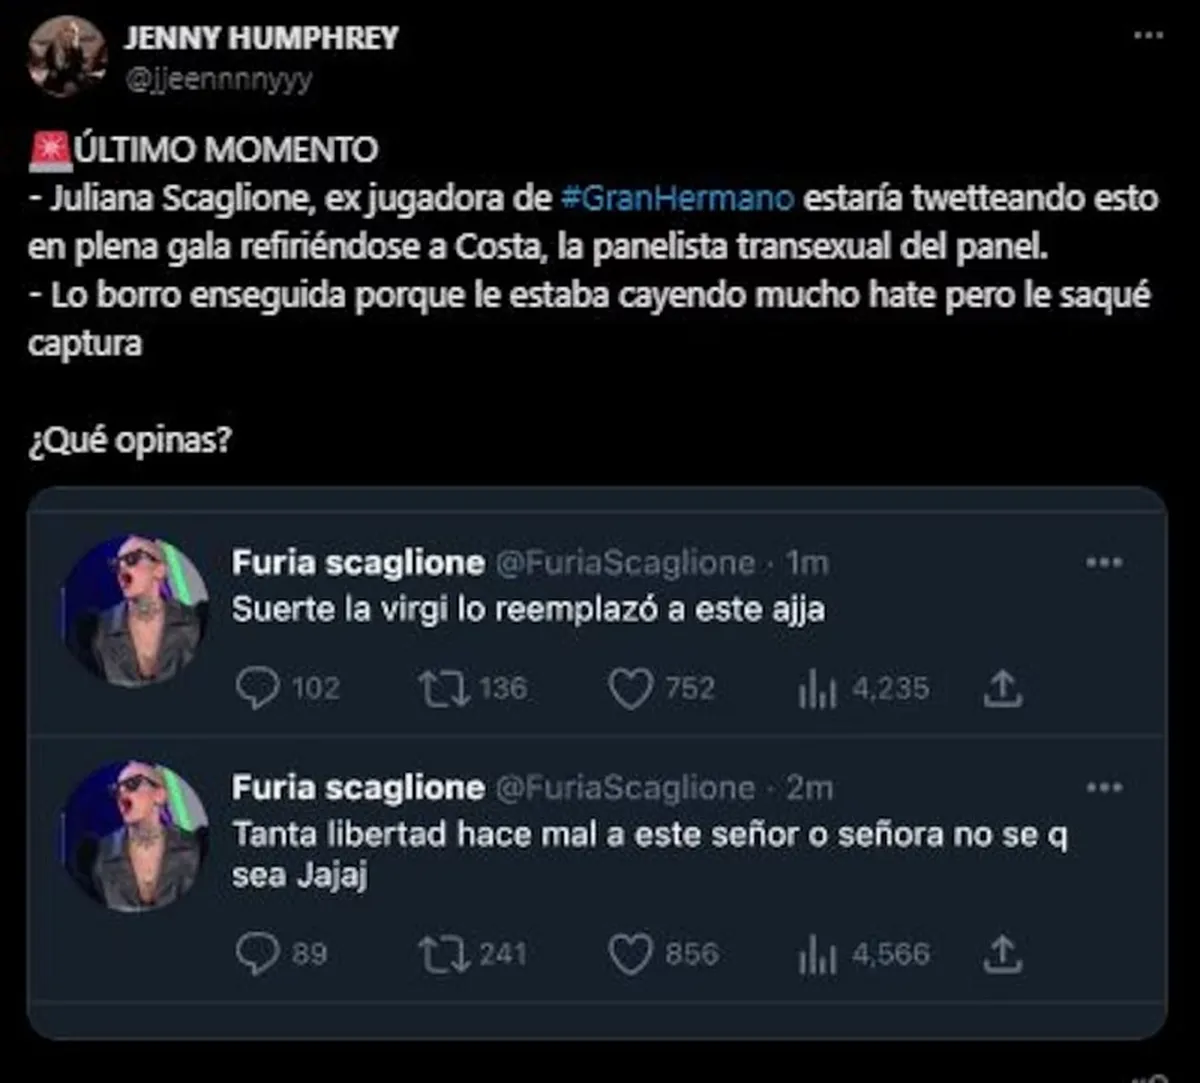The height and width of the screenshot is (1083, 1200).
Task: Like the "Tanta libertad" tweet
Action: (630, 953)
